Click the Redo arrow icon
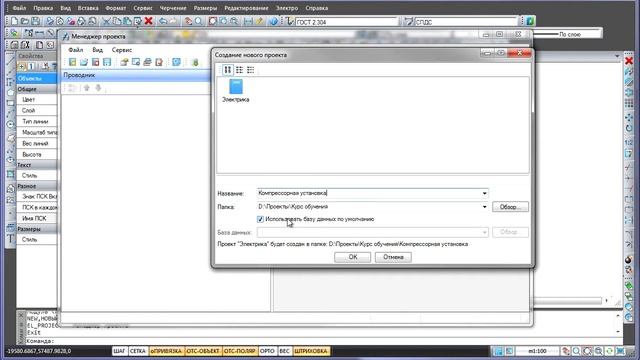This screenshot has width=640, height=360. click(x=173, y=21)
